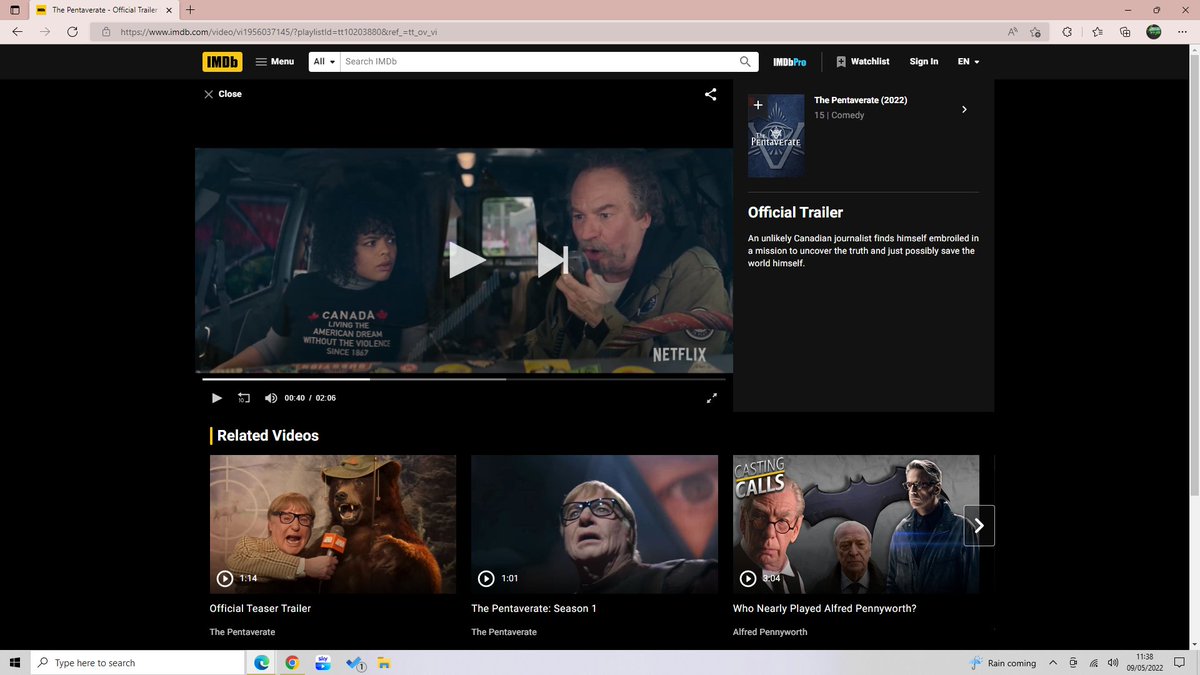Show next related videos arrow
Viewport: 1200px width, 675px height.
(x=979, y=525)
